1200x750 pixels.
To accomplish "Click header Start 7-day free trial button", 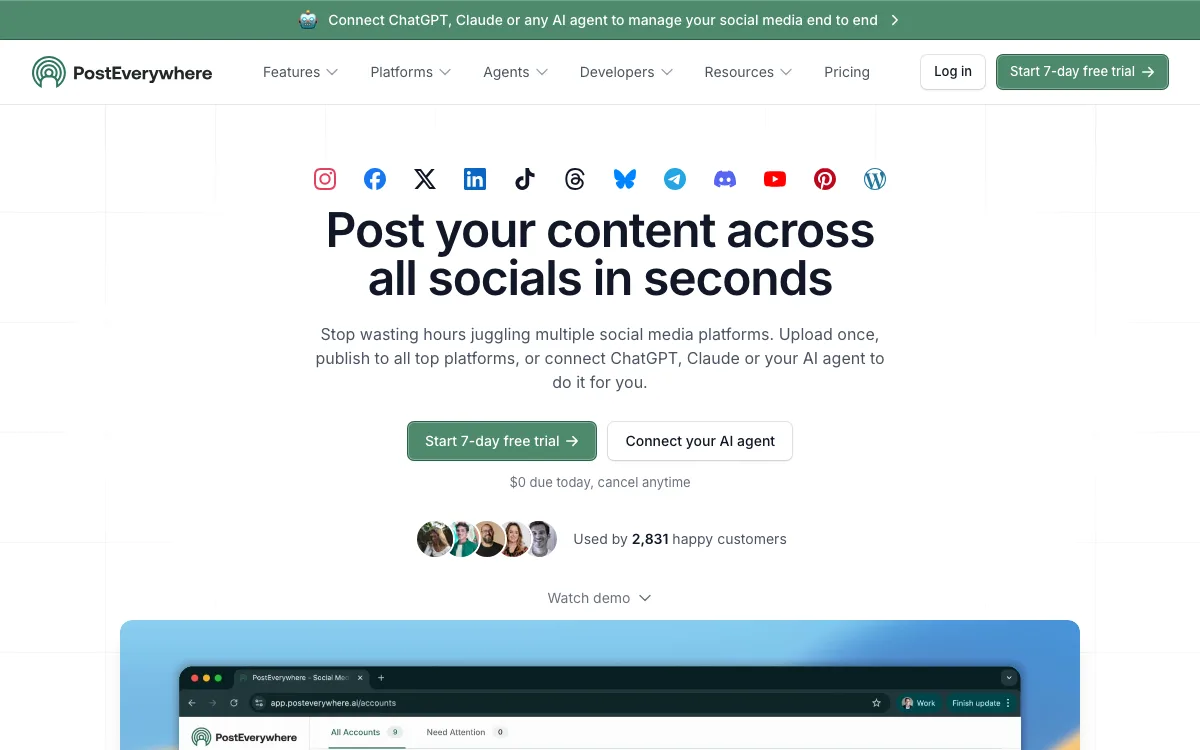I will point(1082,72).
